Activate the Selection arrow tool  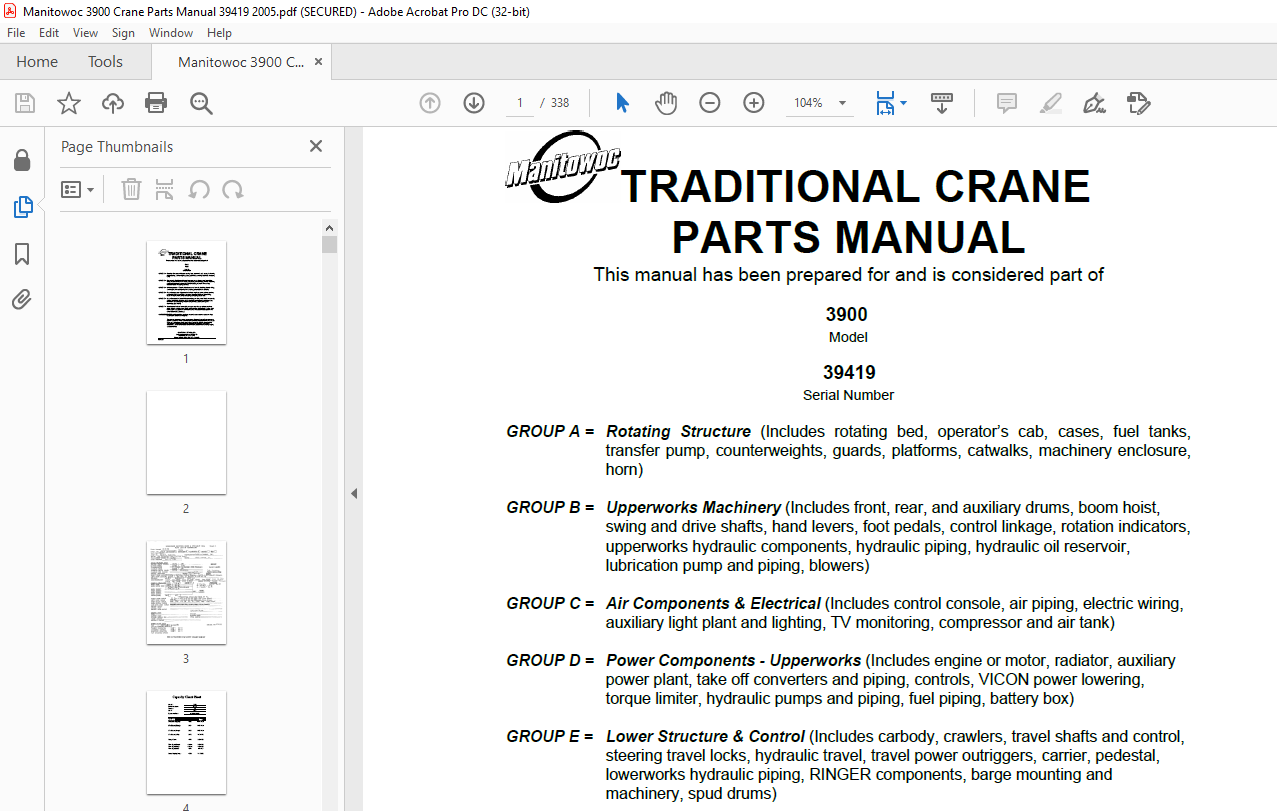622,103
